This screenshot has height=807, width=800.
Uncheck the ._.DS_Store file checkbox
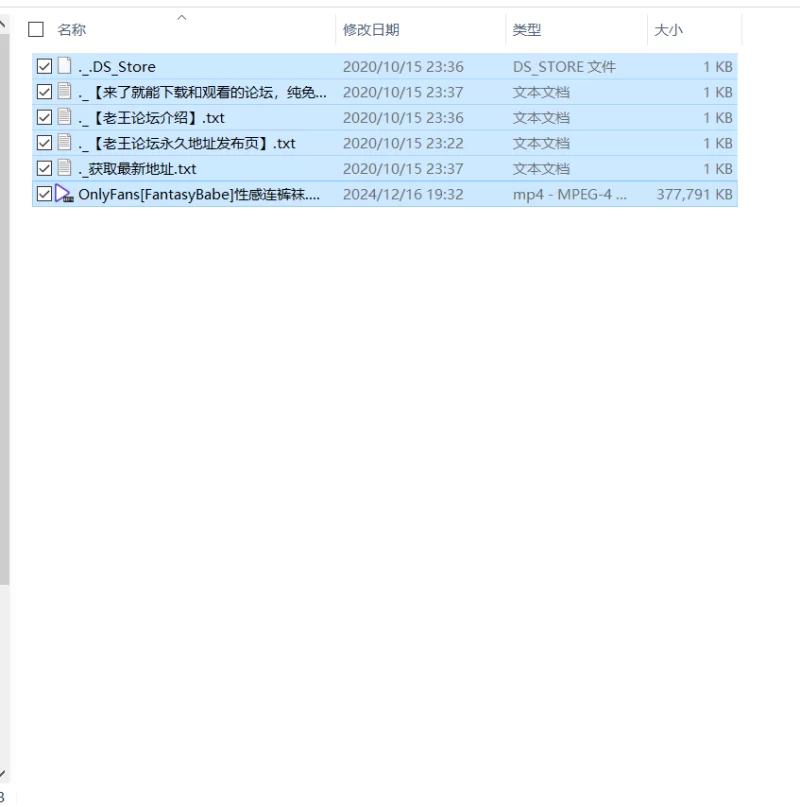coord(44,66)
